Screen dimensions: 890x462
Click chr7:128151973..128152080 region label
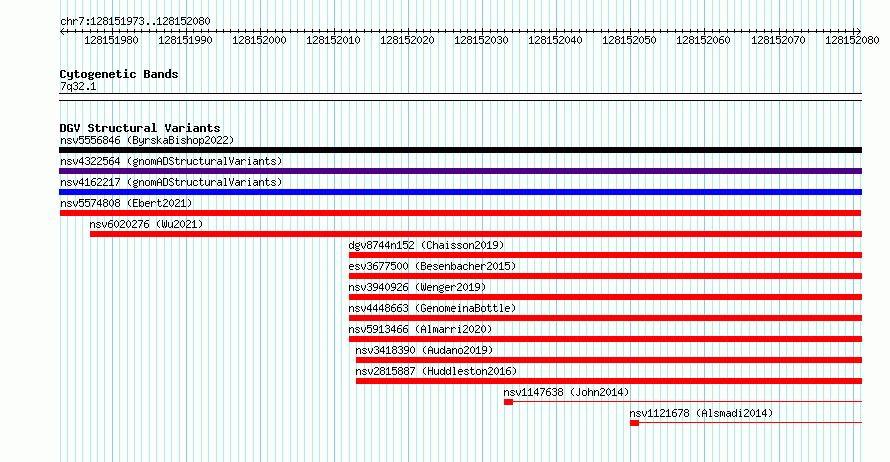(x=135, y=21)
